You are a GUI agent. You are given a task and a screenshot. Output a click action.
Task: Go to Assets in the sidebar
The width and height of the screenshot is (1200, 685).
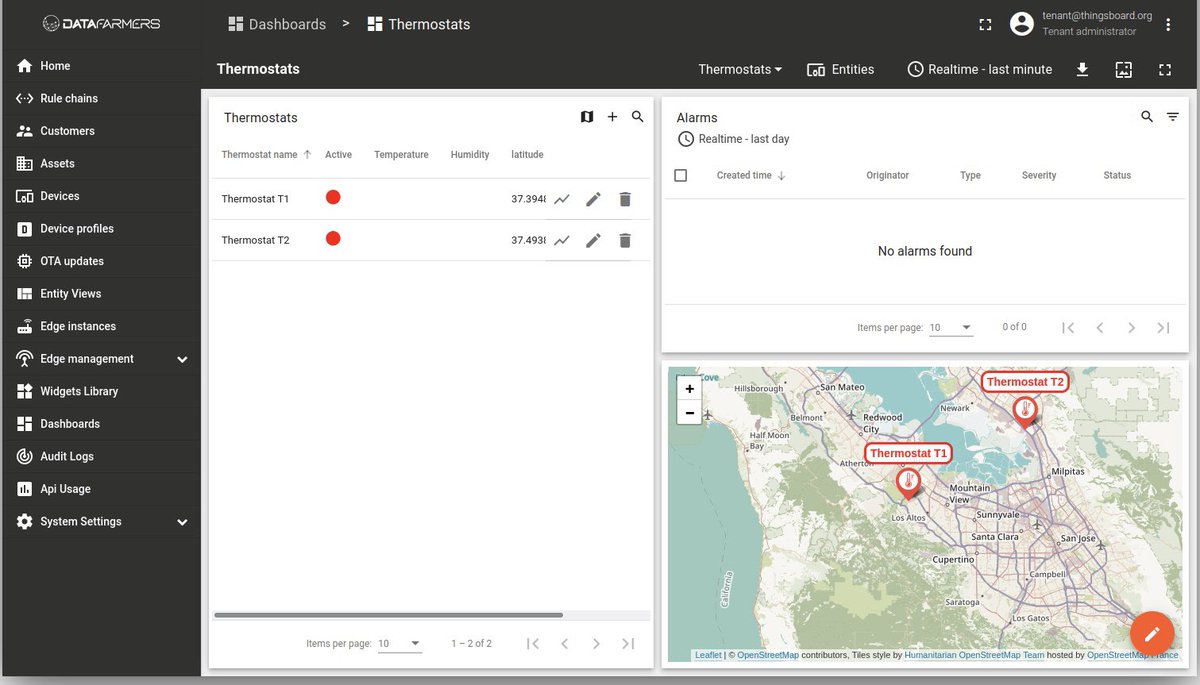click(101, 163)
